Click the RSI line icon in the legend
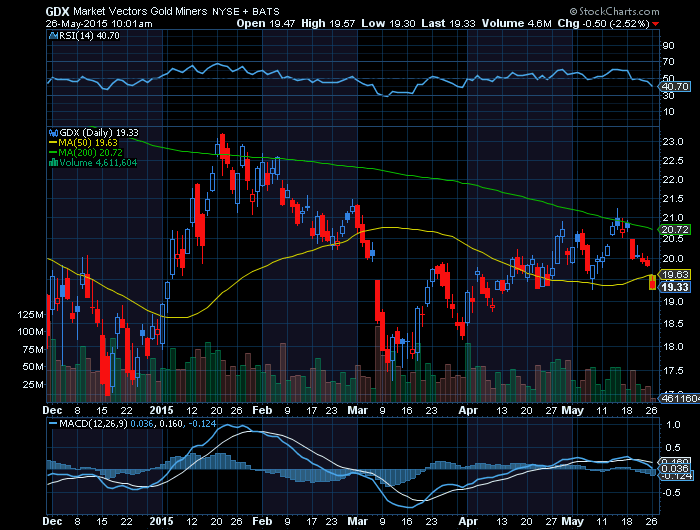Screen dimensions: 700x530 click(53, 36)
